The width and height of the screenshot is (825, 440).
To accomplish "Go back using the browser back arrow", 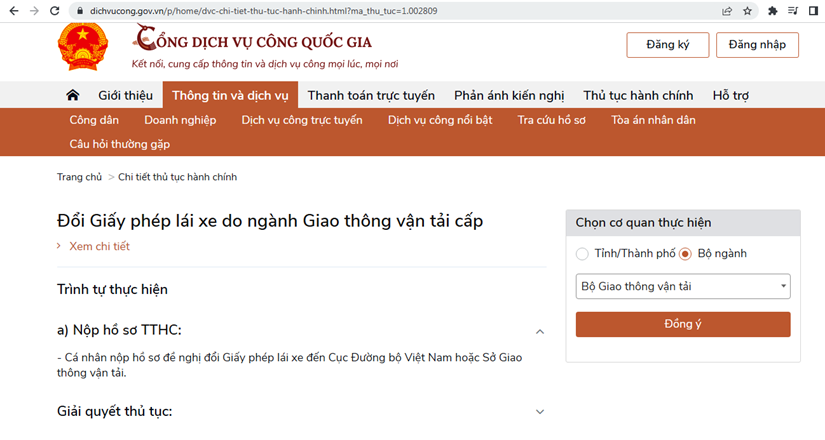I will coord(12,11).
